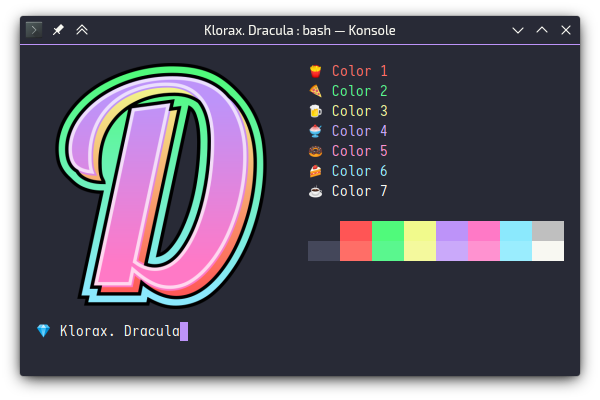Screen dimensions: 600x400
Task: Click the red 'Color 1' text
Action: pos(360,71)
